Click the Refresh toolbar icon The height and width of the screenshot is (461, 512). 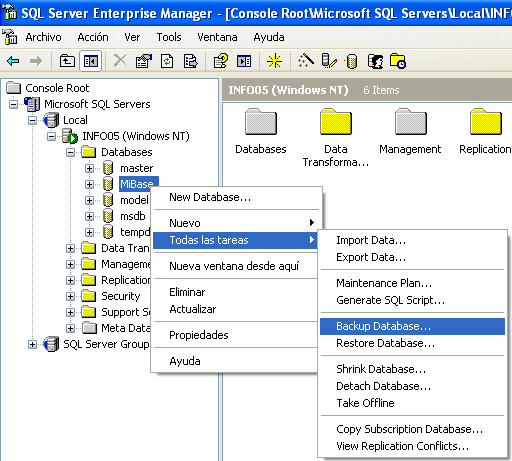[167, 61]
